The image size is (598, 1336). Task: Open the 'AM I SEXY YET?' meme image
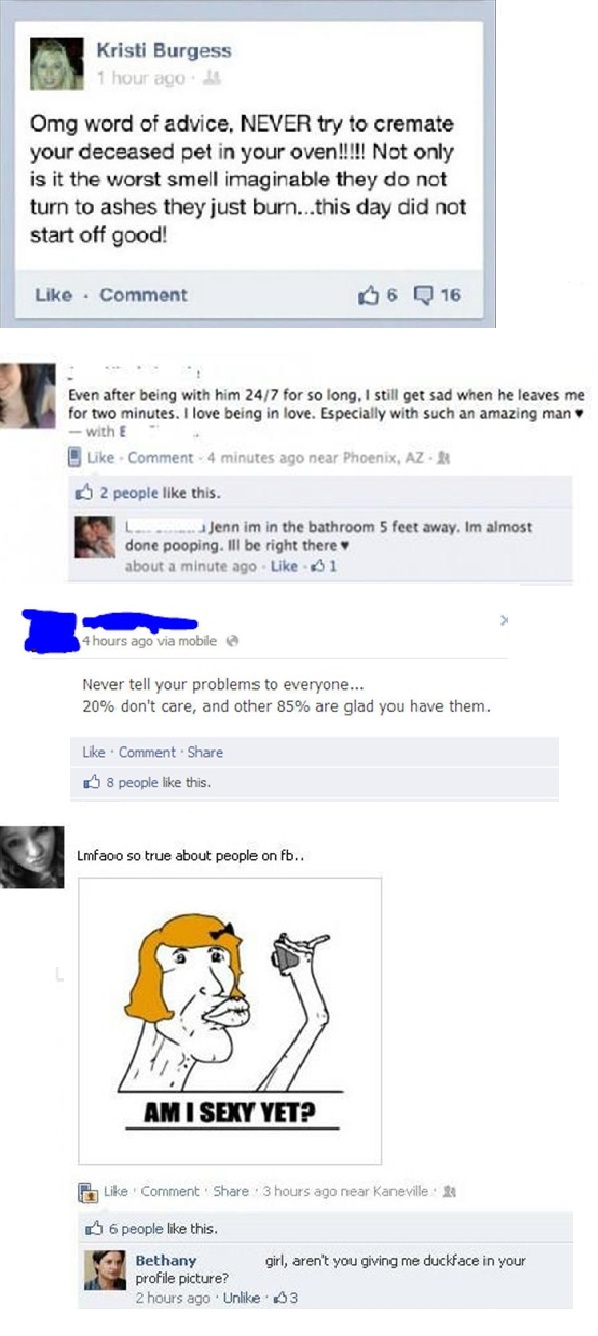tap(230, 1020)
